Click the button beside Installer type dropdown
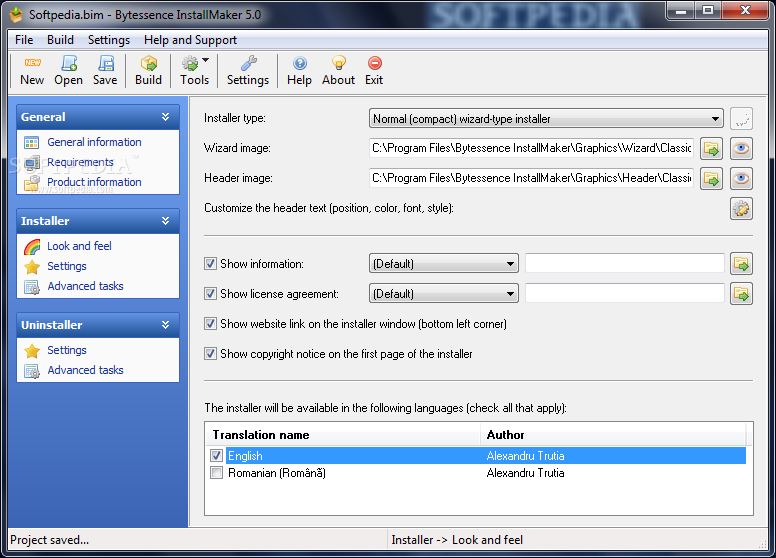The image size is (776, 558). coord(741,119)
